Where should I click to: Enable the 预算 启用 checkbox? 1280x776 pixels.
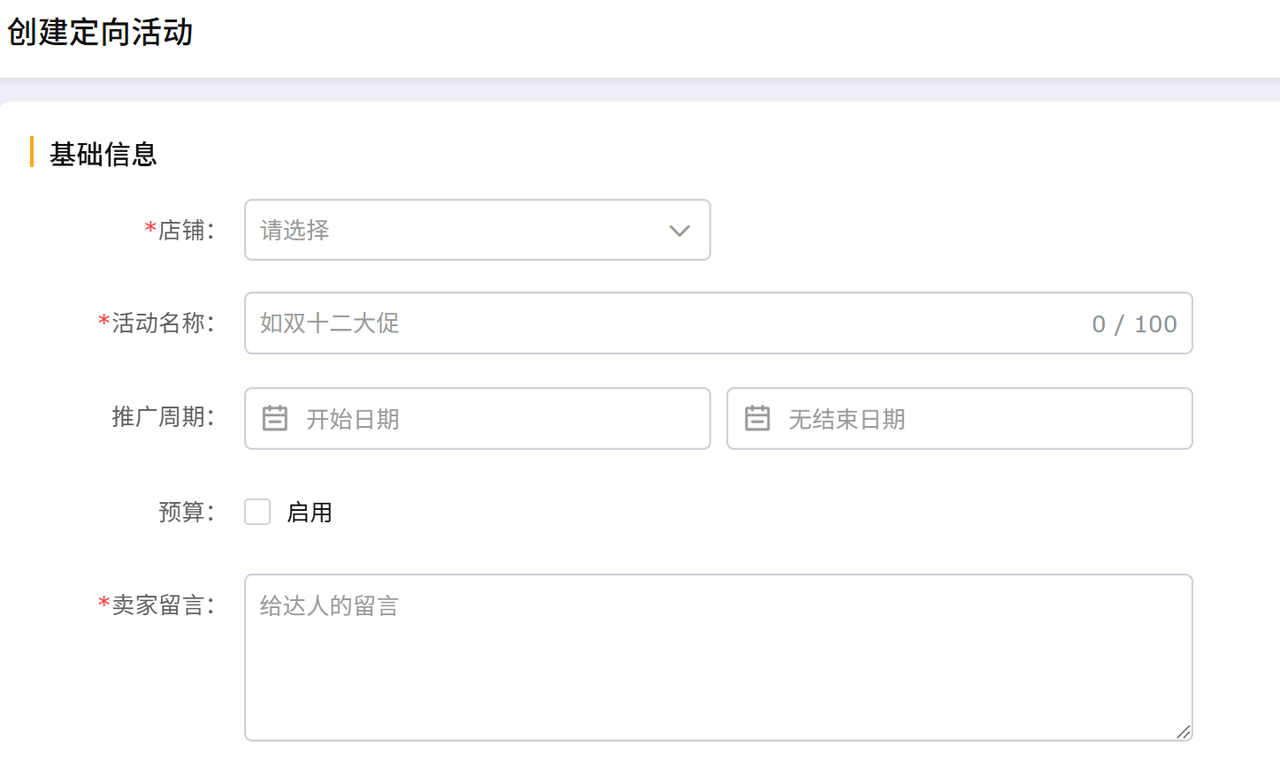258,512
